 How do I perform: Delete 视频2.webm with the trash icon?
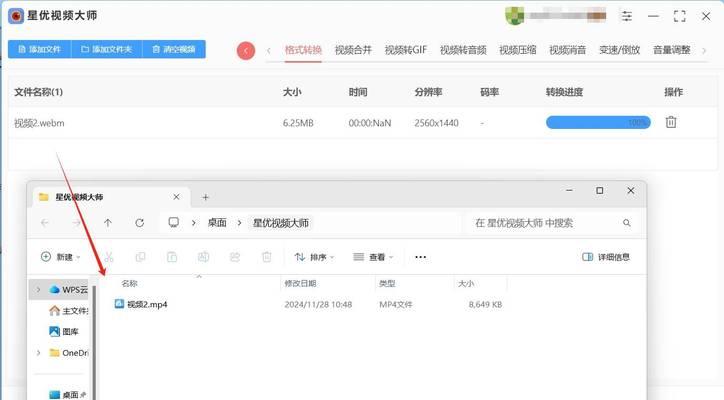pyautogui.click(x=671, y=122)
